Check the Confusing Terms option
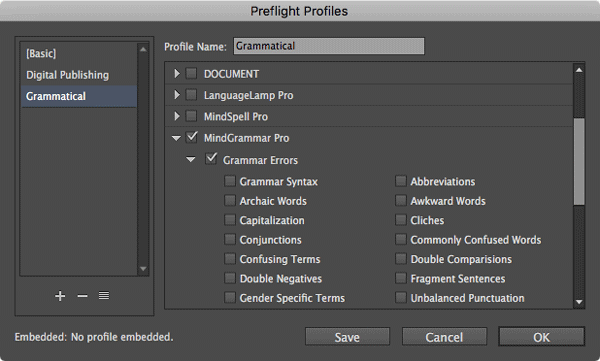 230,259
